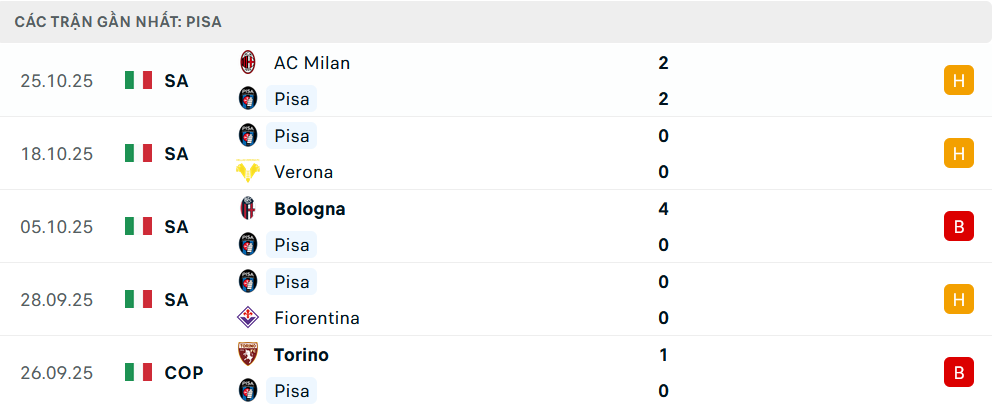This screenshot has height=406, width=992.
Task: Open the Bologna team link
Action: pos(309,209)
